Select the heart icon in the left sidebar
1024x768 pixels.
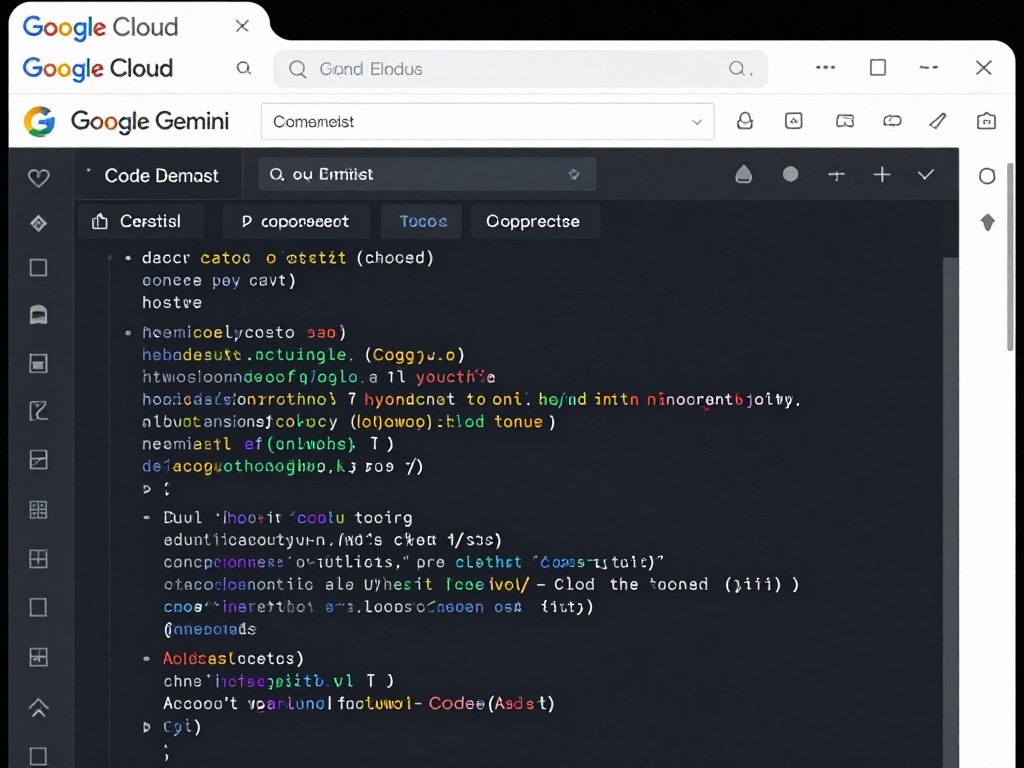tap(38, 178)
